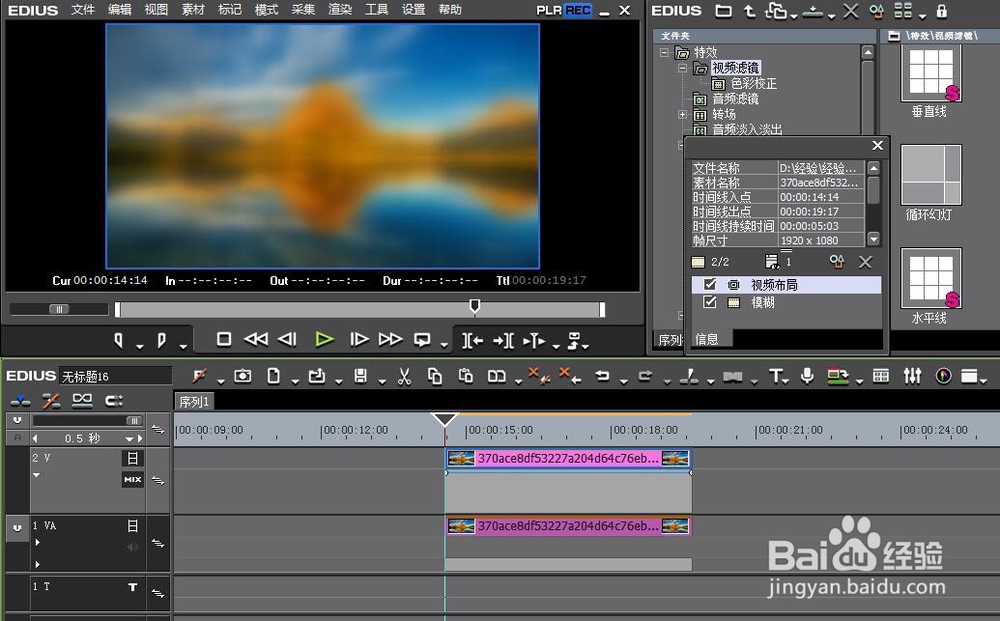Open the 文件 menu
Image resolution: width=1000 pixels, height=621 pixels.
point(83,10)
